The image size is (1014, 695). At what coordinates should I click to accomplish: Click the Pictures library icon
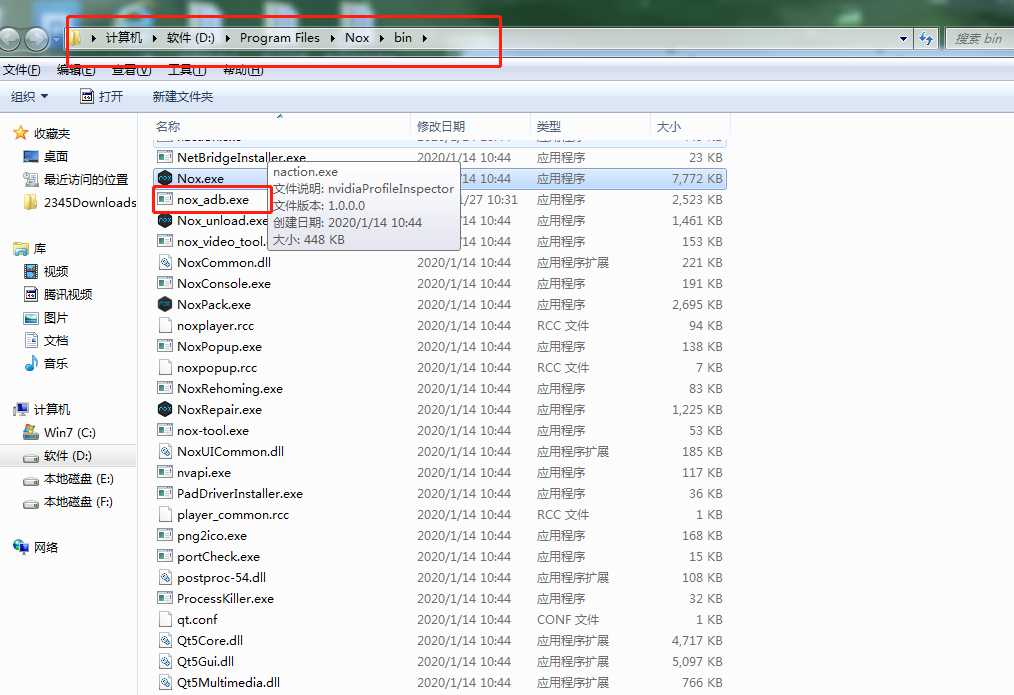click(x=30, y=317)
